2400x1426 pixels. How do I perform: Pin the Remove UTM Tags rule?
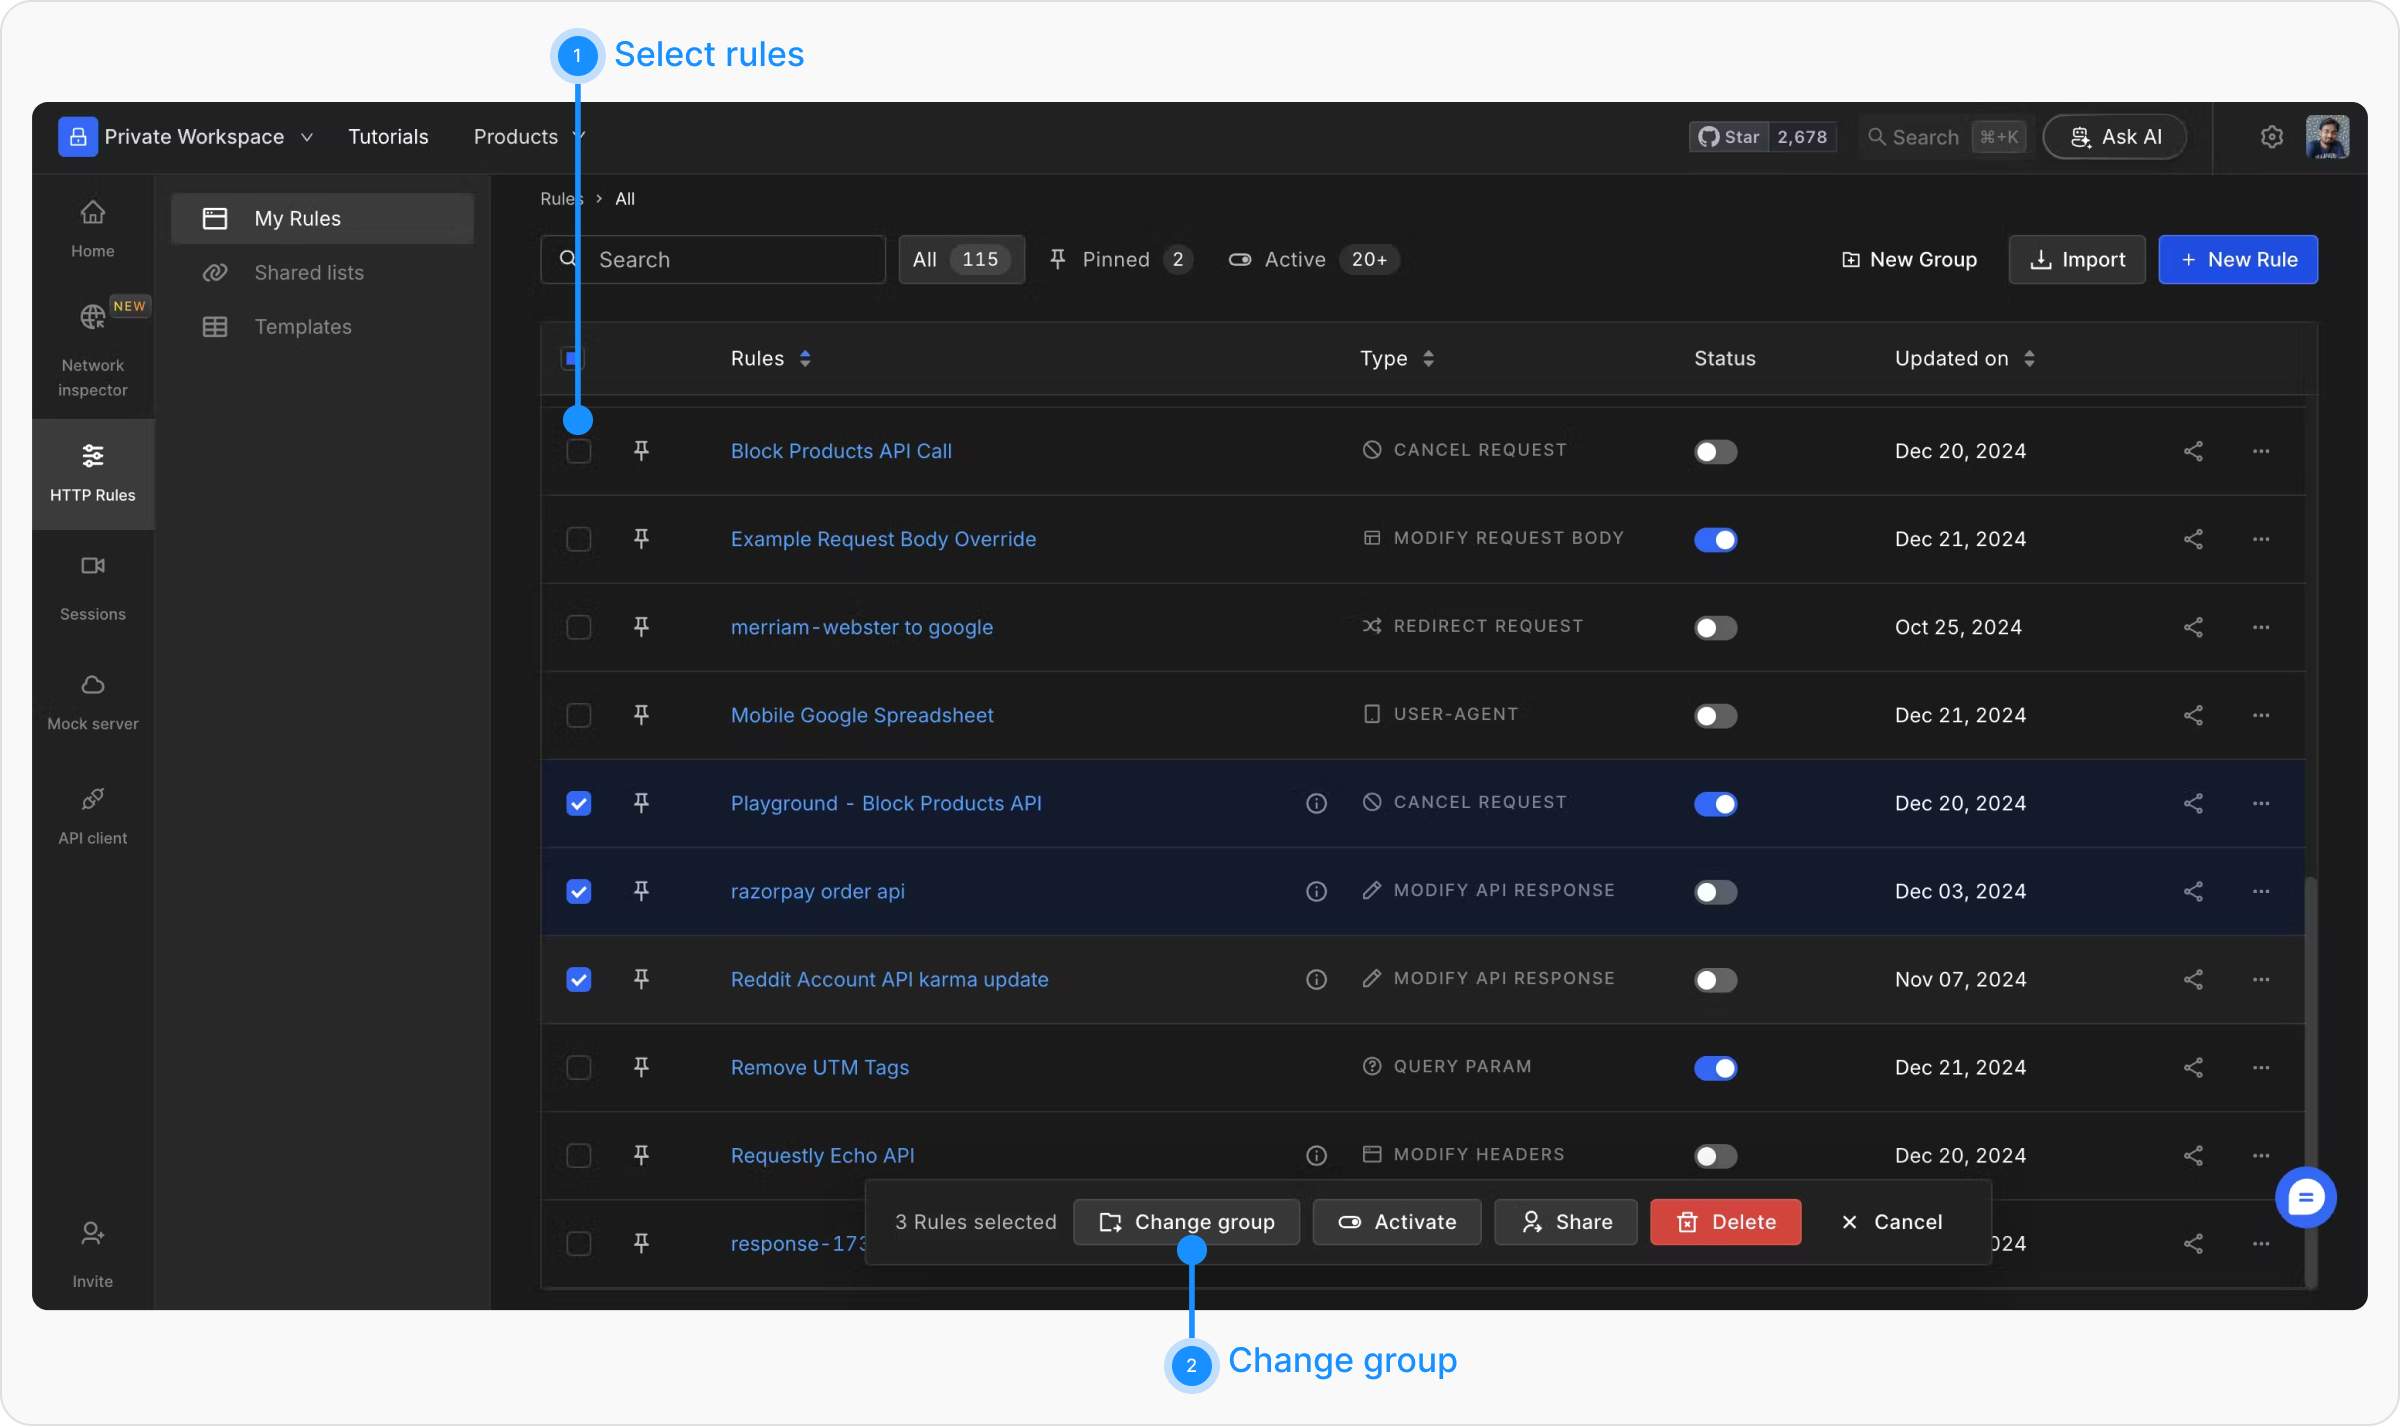[x=641, y=1067]
